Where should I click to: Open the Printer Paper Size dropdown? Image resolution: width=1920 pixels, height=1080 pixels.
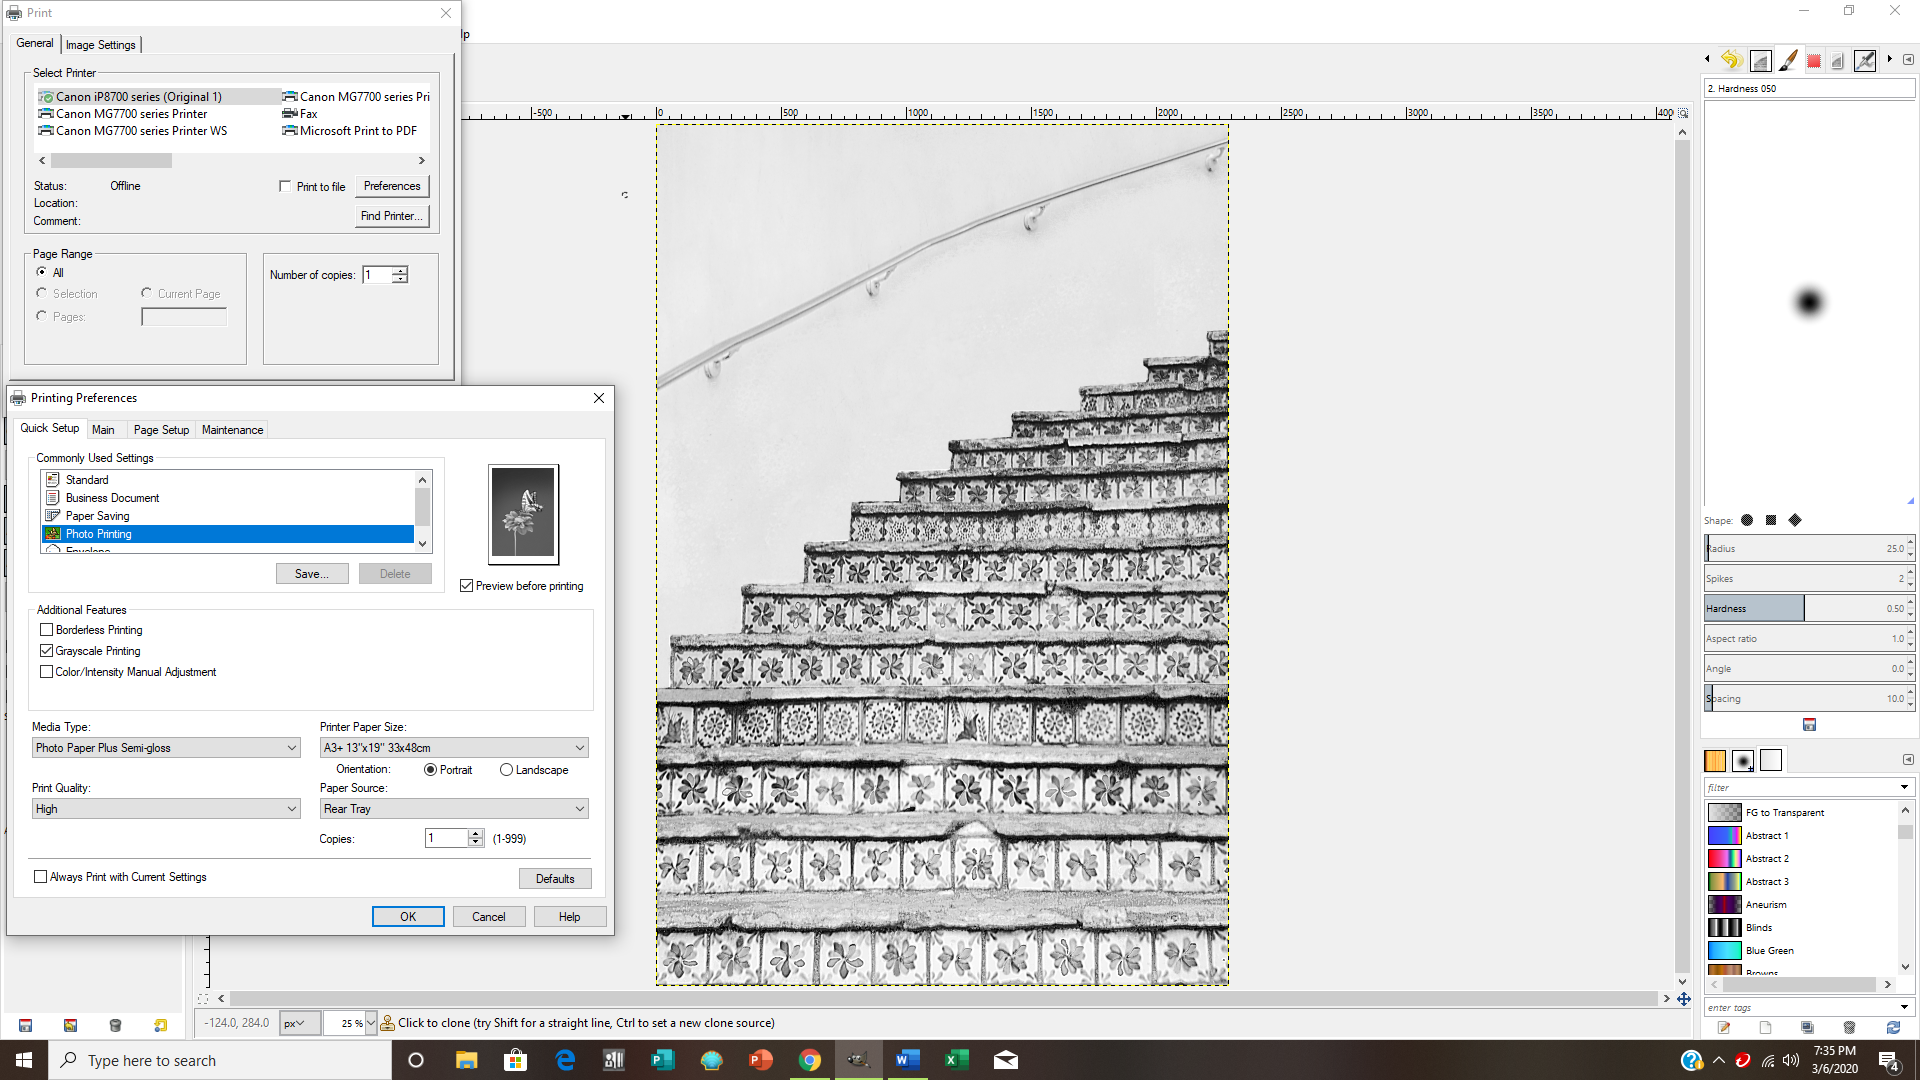(453, 747)
